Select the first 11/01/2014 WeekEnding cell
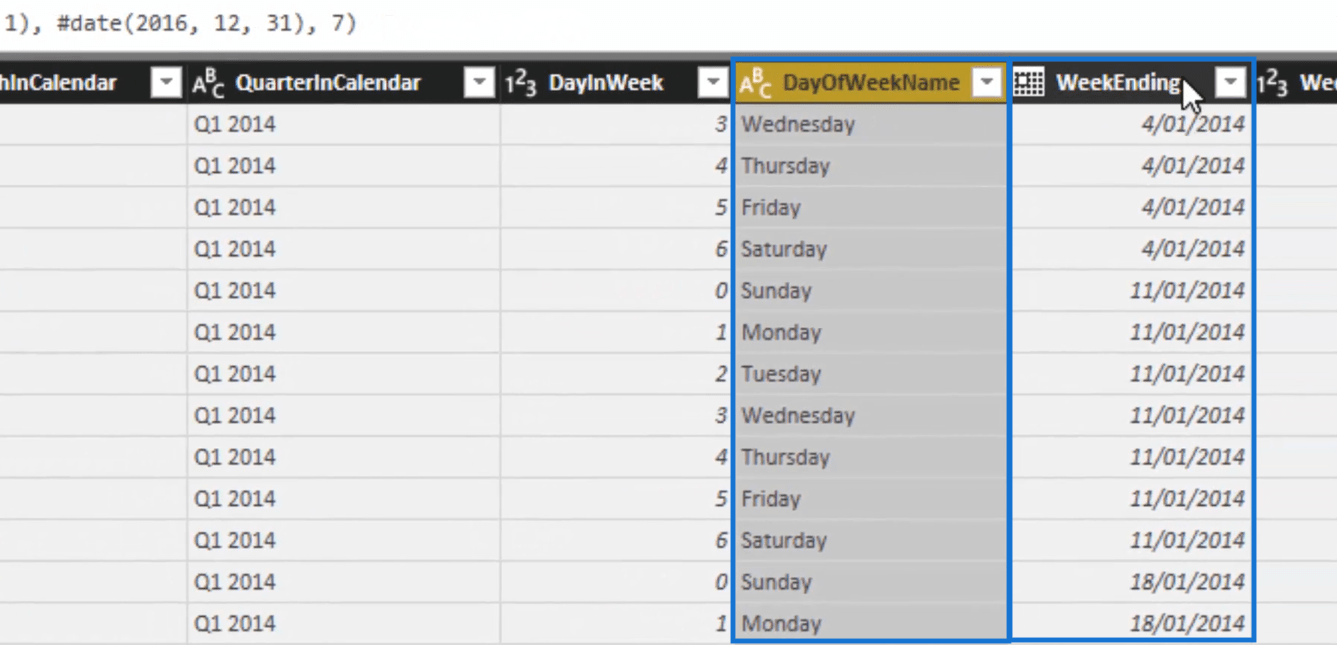This screenshot has width=1337, height=645. coord(1132,291)
